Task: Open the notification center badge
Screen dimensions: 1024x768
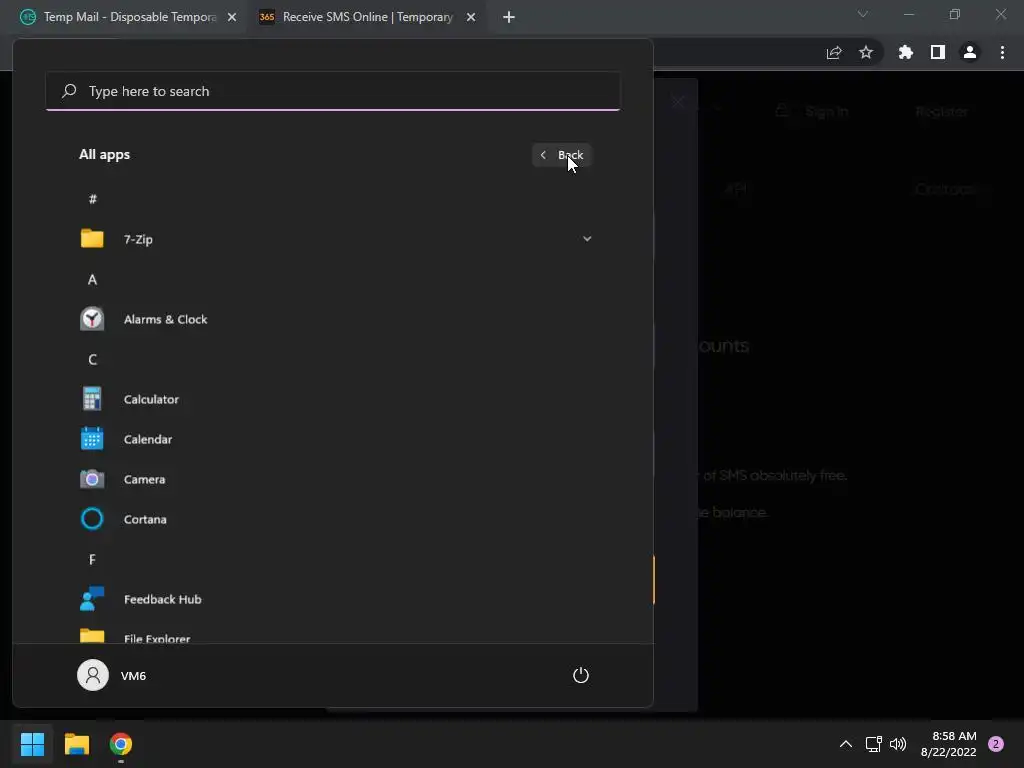Action: pos(996,744)
